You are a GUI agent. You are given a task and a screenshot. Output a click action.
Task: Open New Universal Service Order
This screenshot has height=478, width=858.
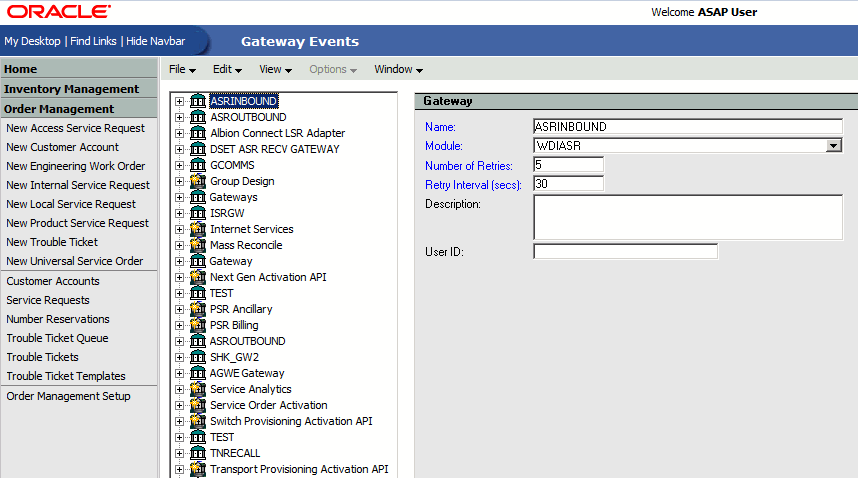tap(74, 261)
